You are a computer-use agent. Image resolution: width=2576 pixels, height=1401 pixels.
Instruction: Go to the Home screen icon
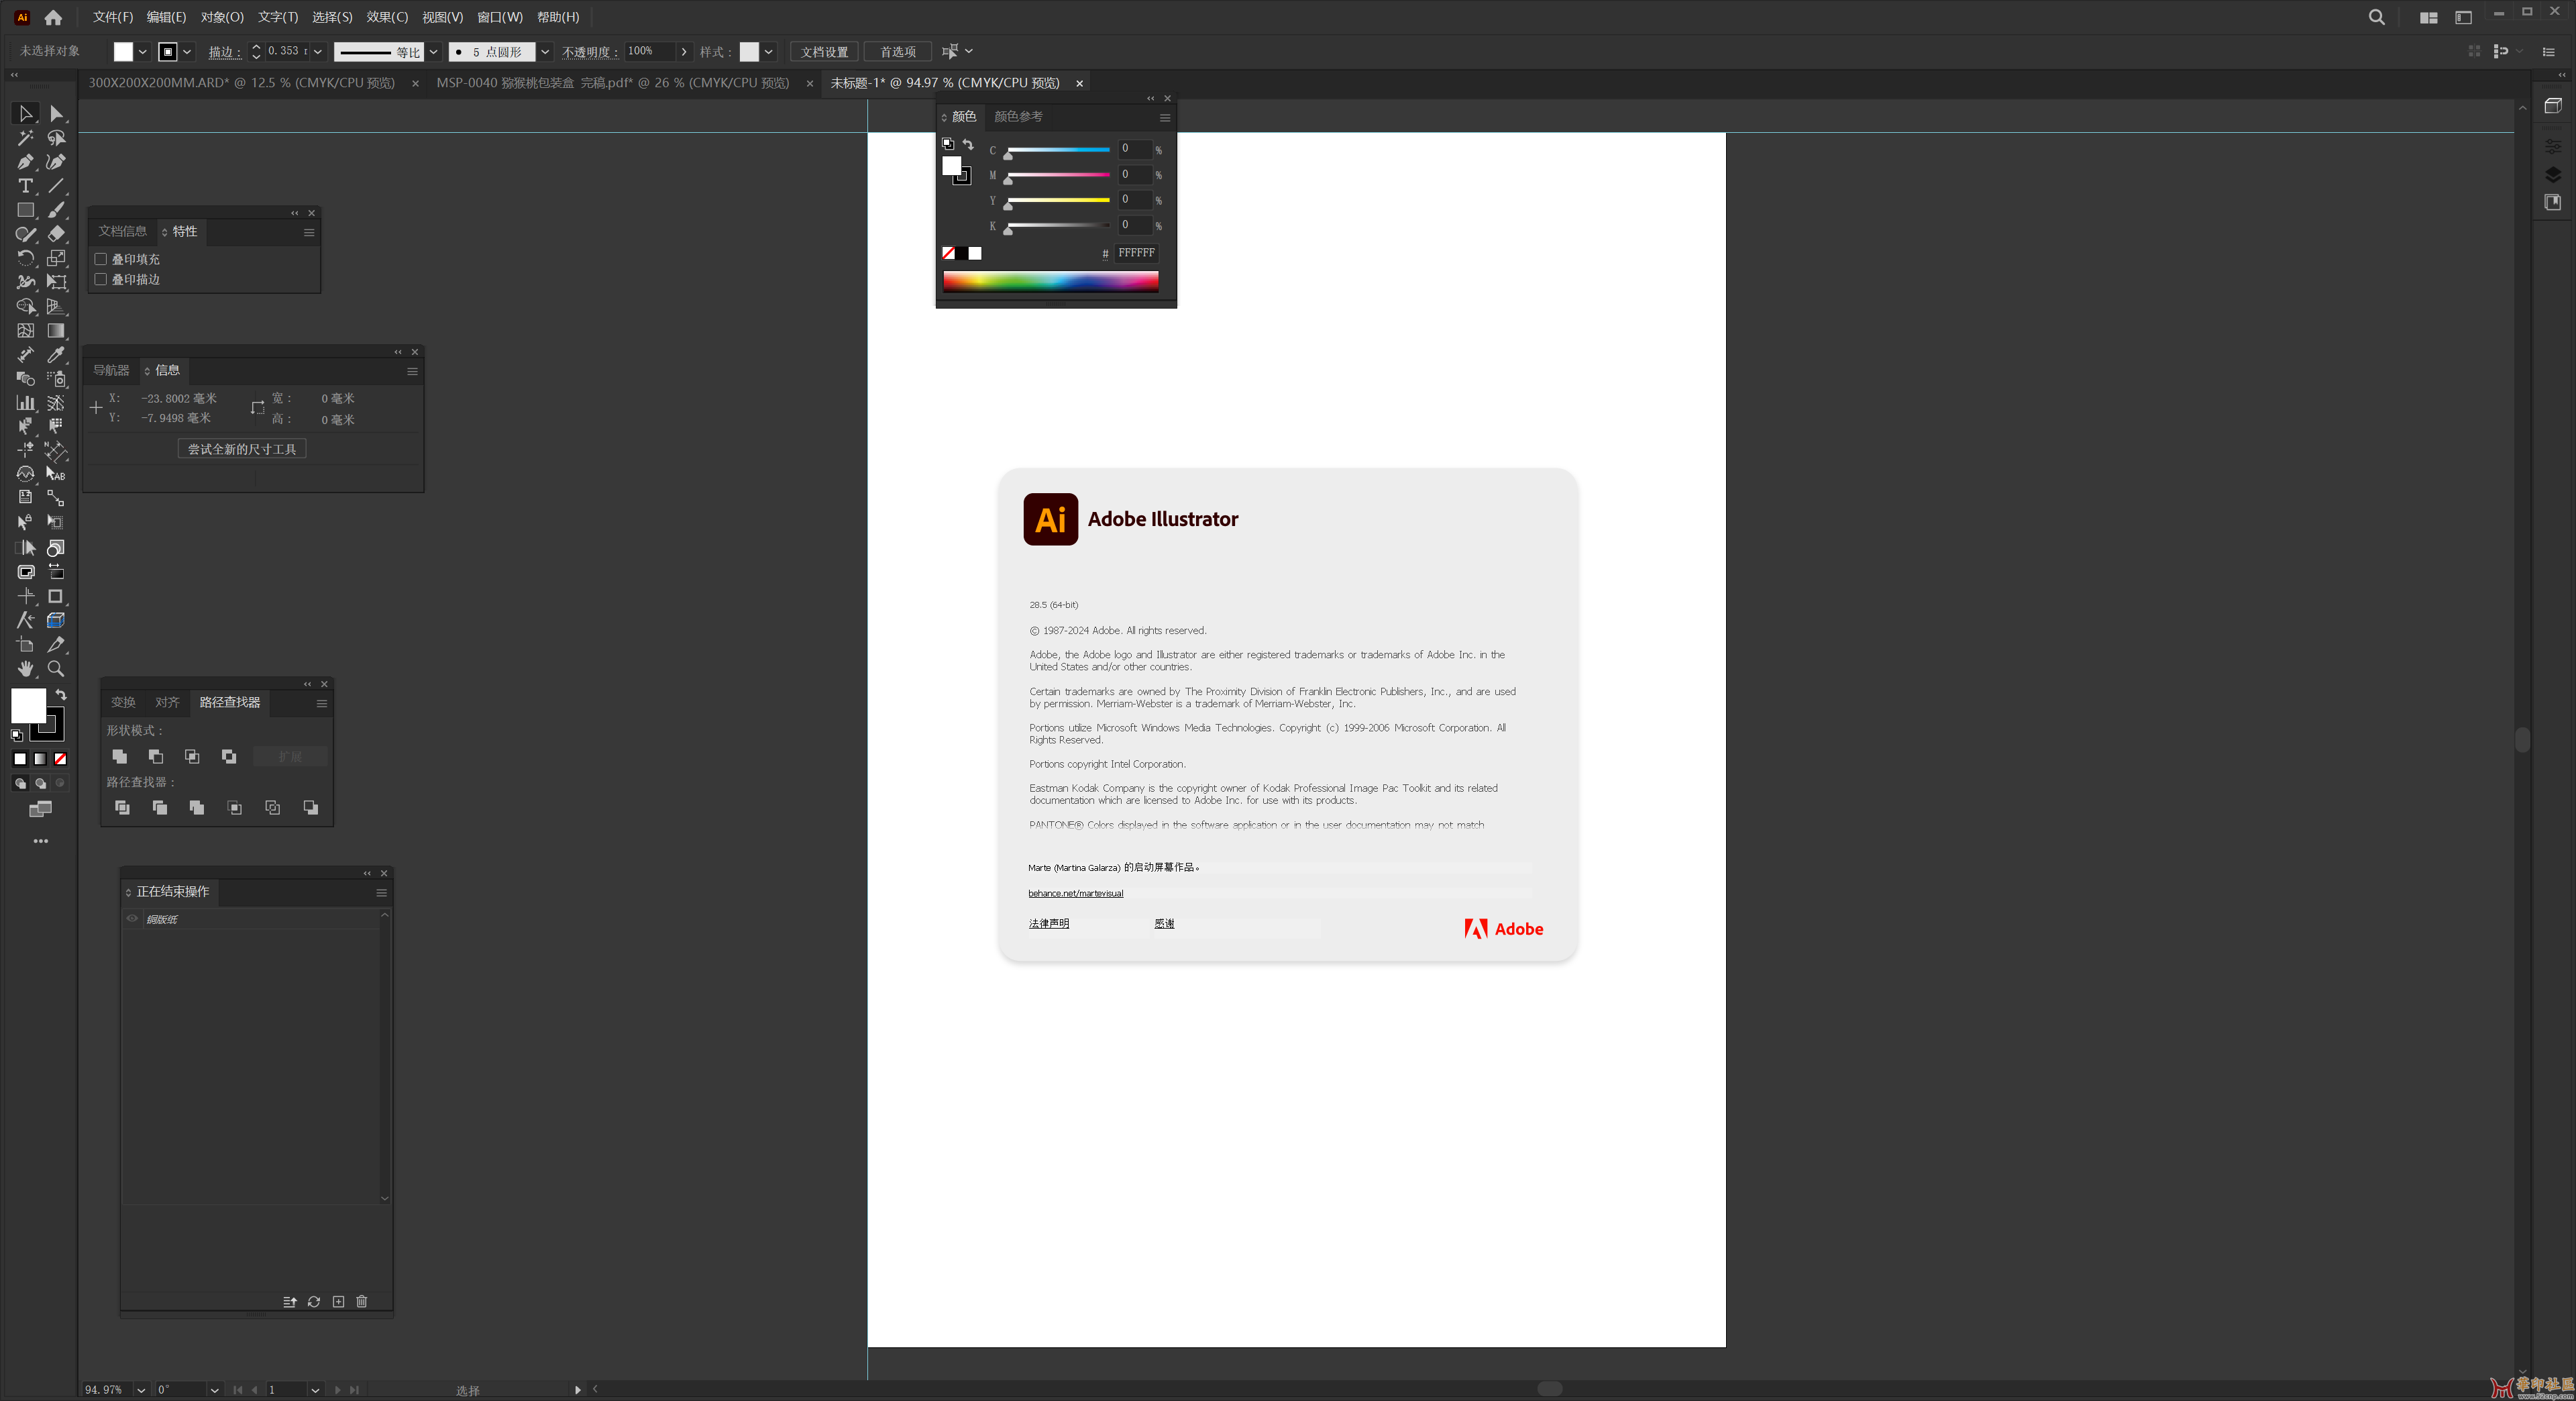coord(53,17)
